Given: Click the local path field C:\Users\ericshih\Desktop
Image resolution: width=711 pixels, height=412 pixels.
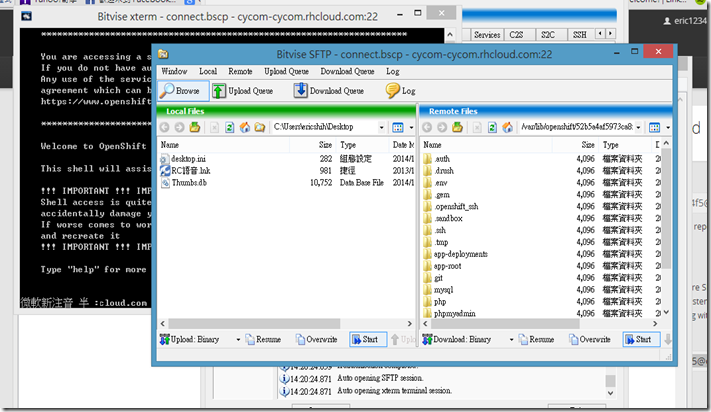Looking at the screenshot, I should tap(324, 127).
